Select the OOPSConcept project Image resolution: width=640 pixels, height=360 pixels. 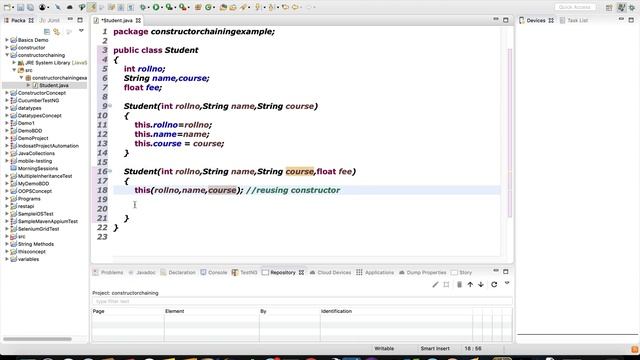(35, 191)
